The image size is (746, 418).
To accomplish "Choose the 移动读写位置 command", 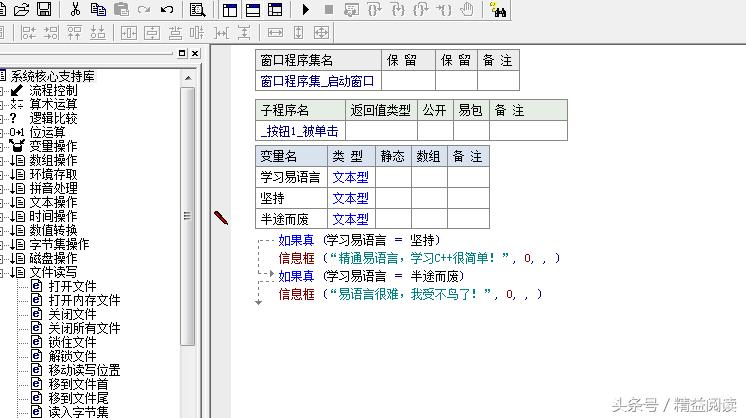I will tap(84, 370).
